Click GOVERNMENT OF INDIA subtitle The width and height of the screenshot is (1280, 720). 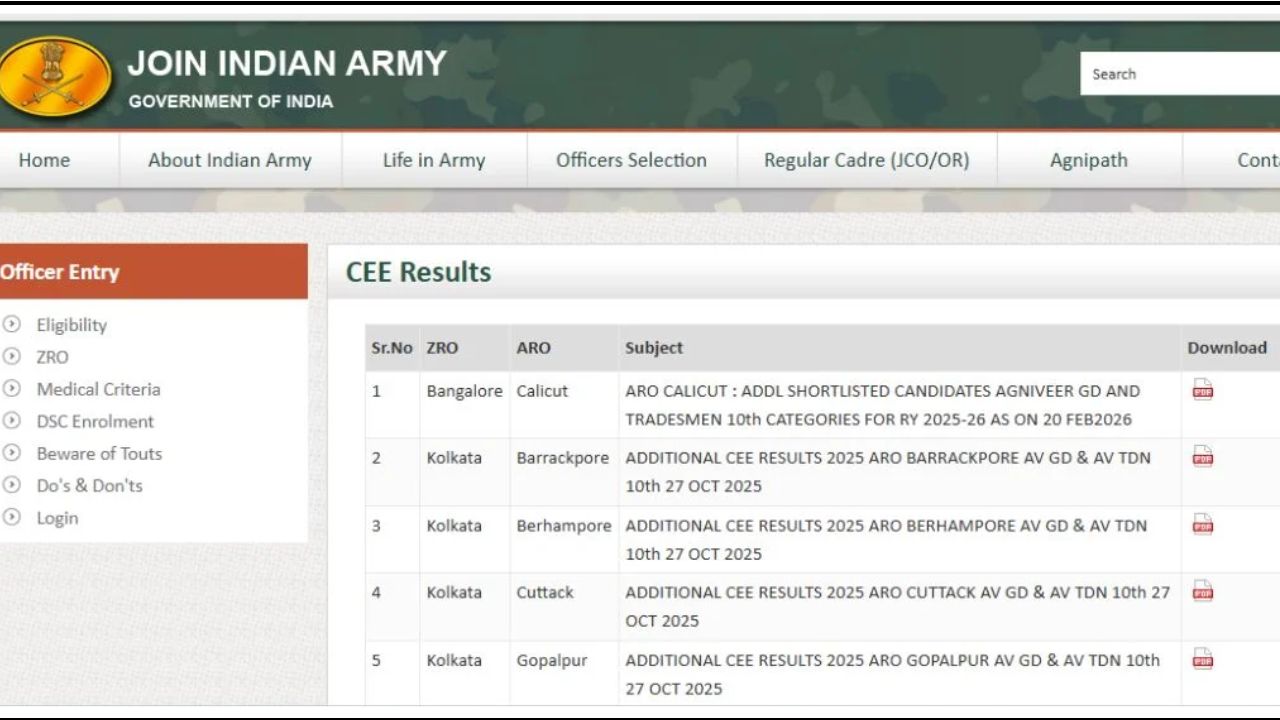pos(231,102)
